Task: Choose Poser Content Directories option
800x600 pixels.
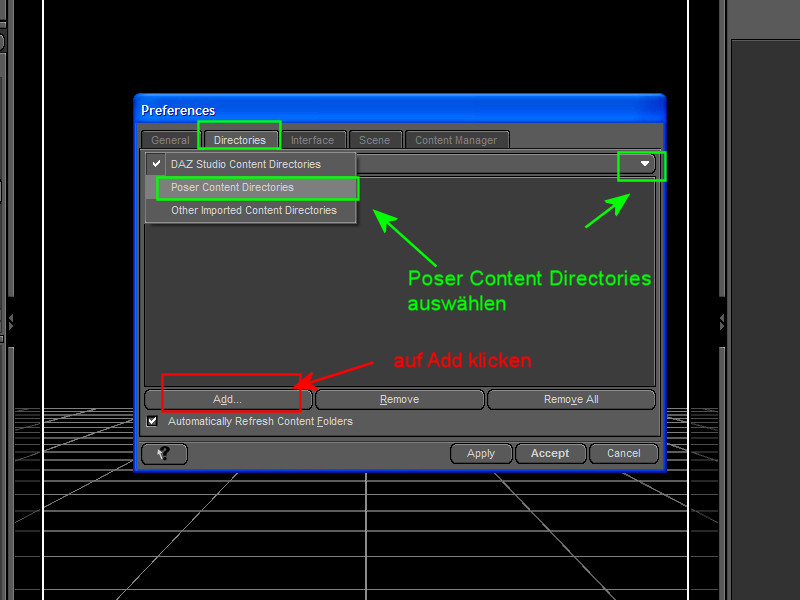Action: pos(251,187)
